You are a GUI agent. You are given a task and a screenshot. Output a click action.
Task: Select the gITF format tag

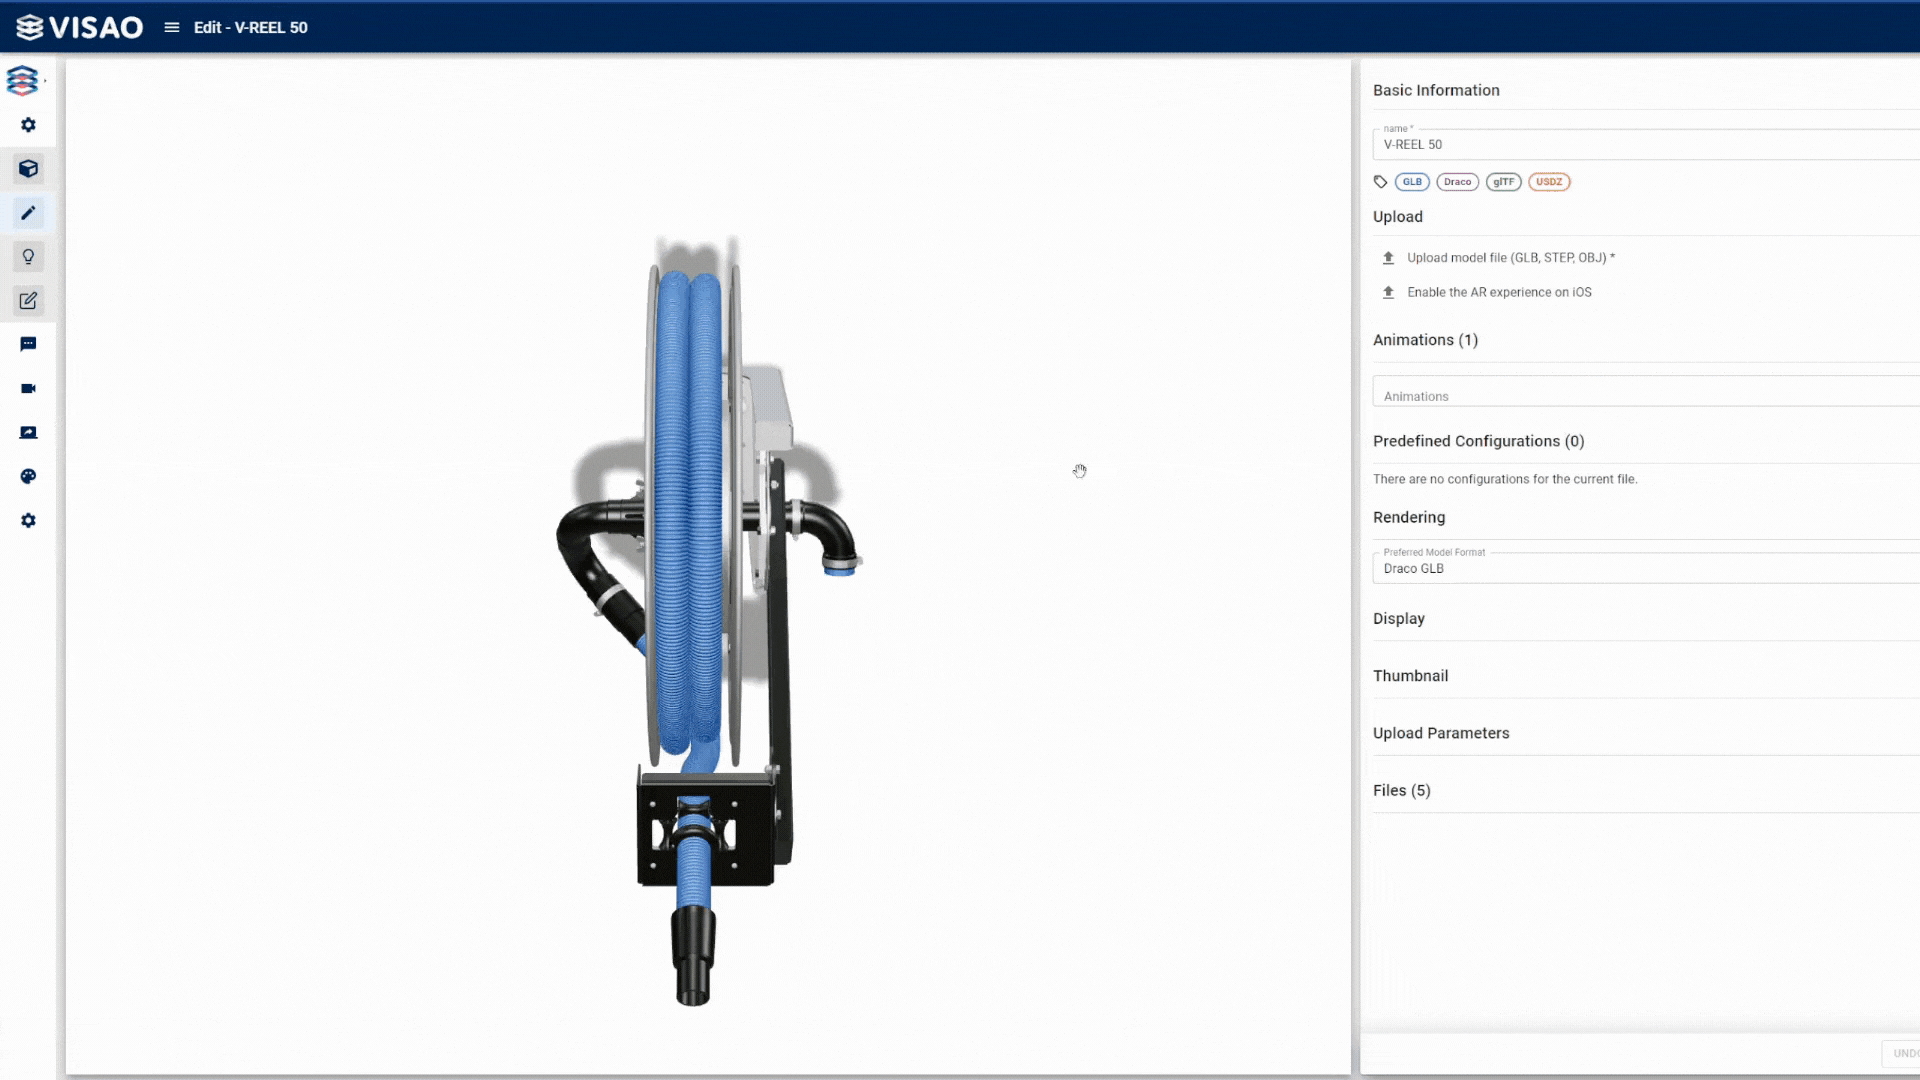(1503, 181)
